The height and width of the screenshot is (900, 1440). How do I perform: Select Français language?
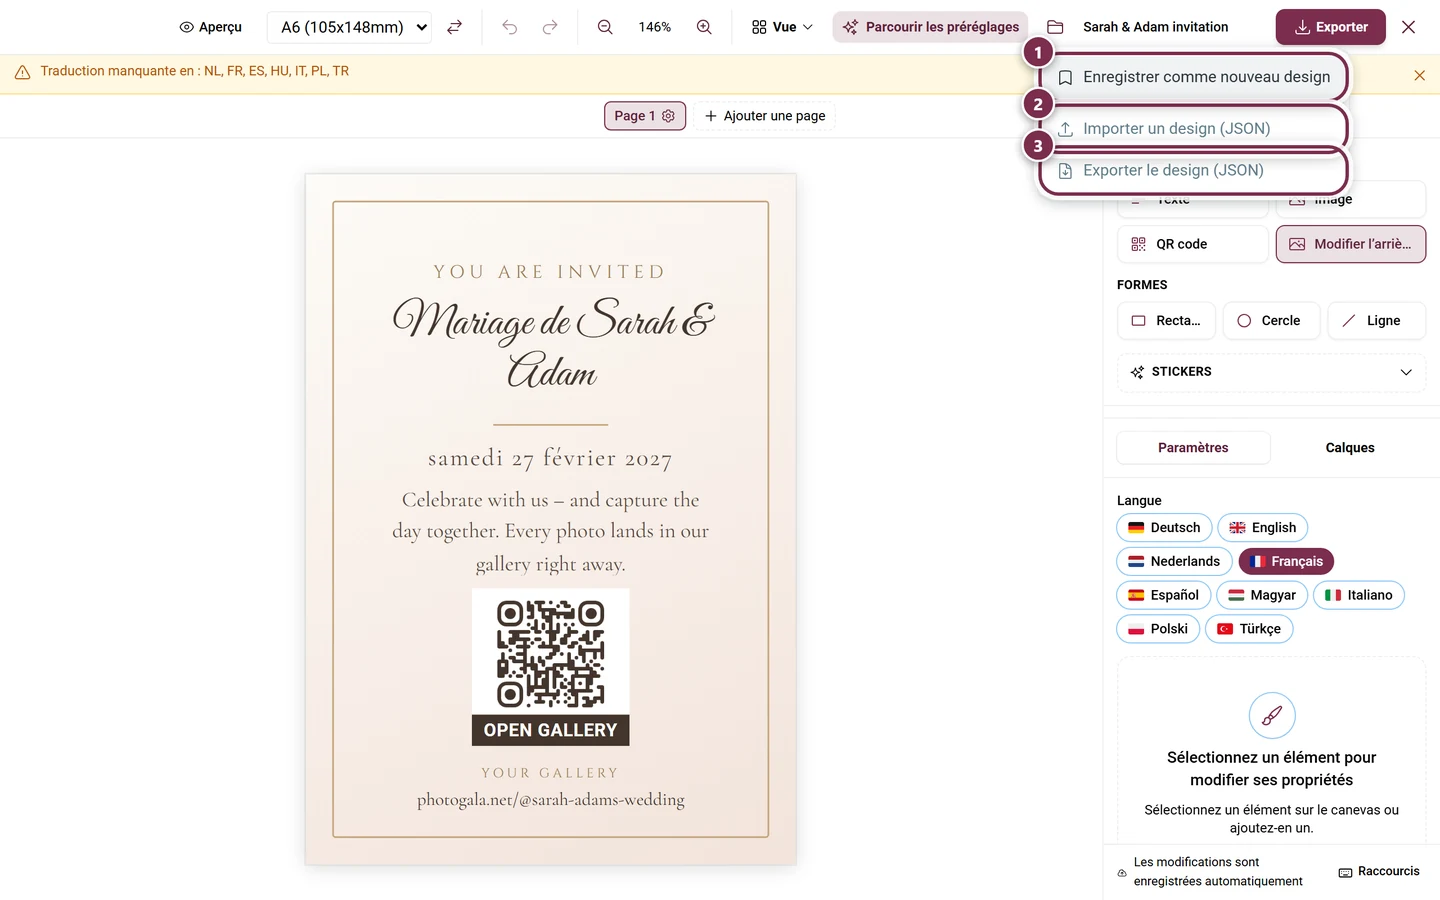pos(1286,562)
